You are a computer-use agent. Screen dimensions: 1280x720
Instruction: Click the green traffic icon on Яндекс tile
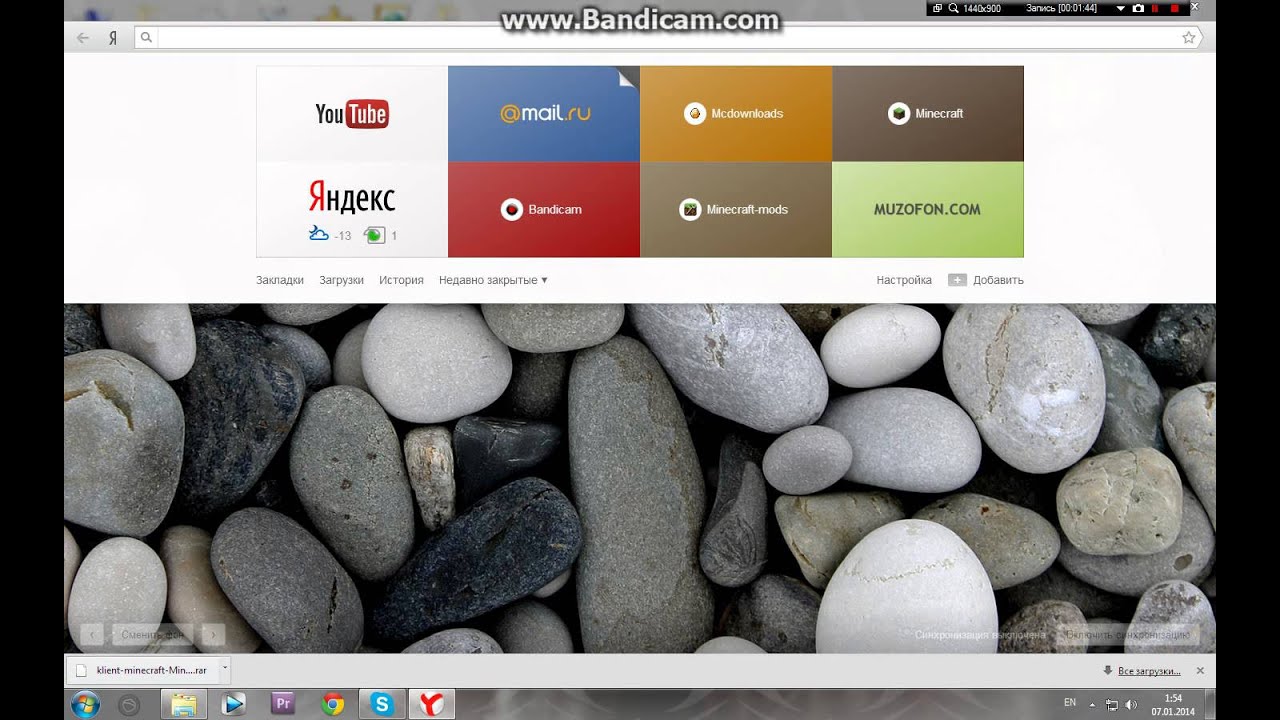pyautogui.click(x=374, y=235)
